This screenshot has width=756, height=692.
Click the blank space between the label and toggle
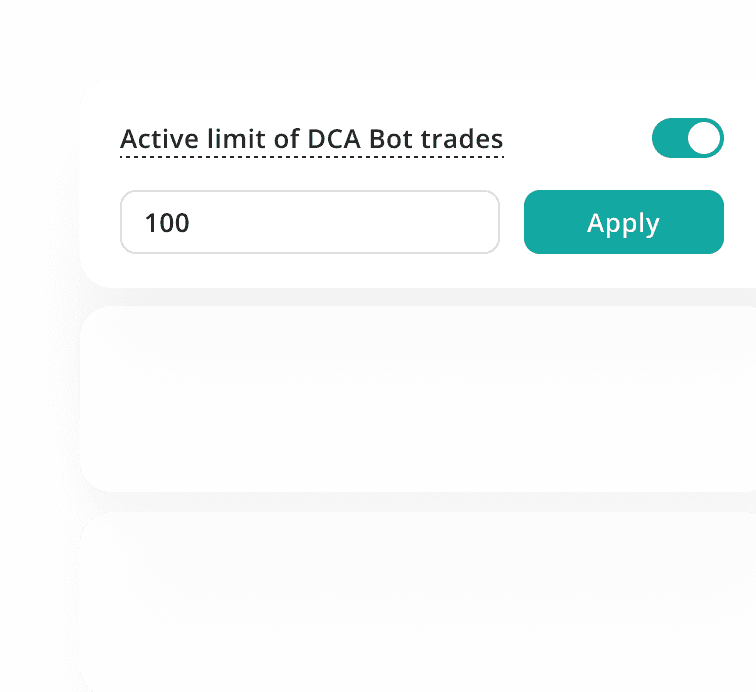click(577, 139)
